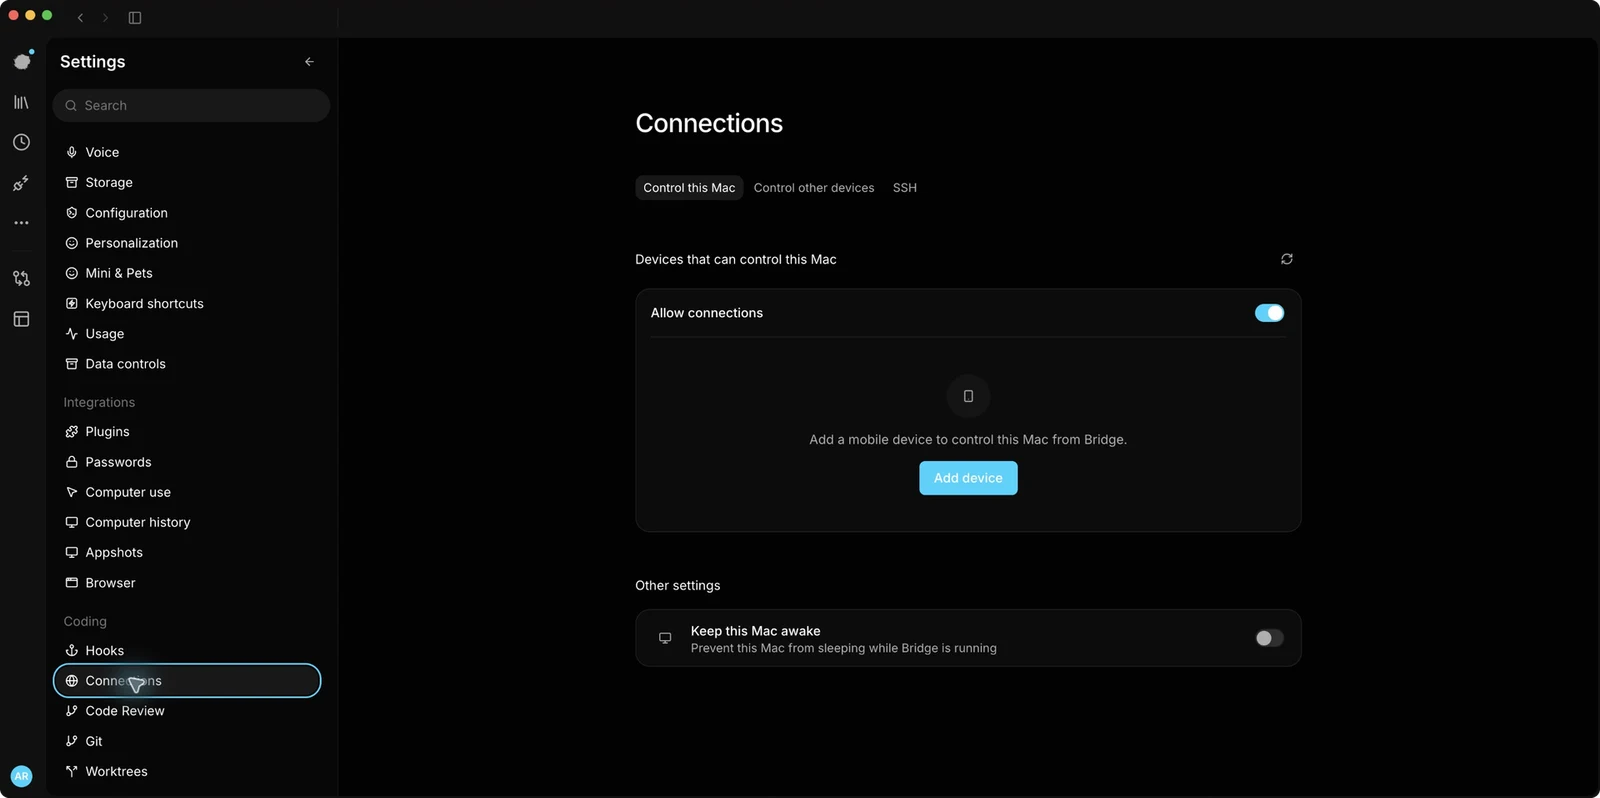Click the plug icon in left rail
This screenshot has width=1600, height=798.
coord(21,183)
